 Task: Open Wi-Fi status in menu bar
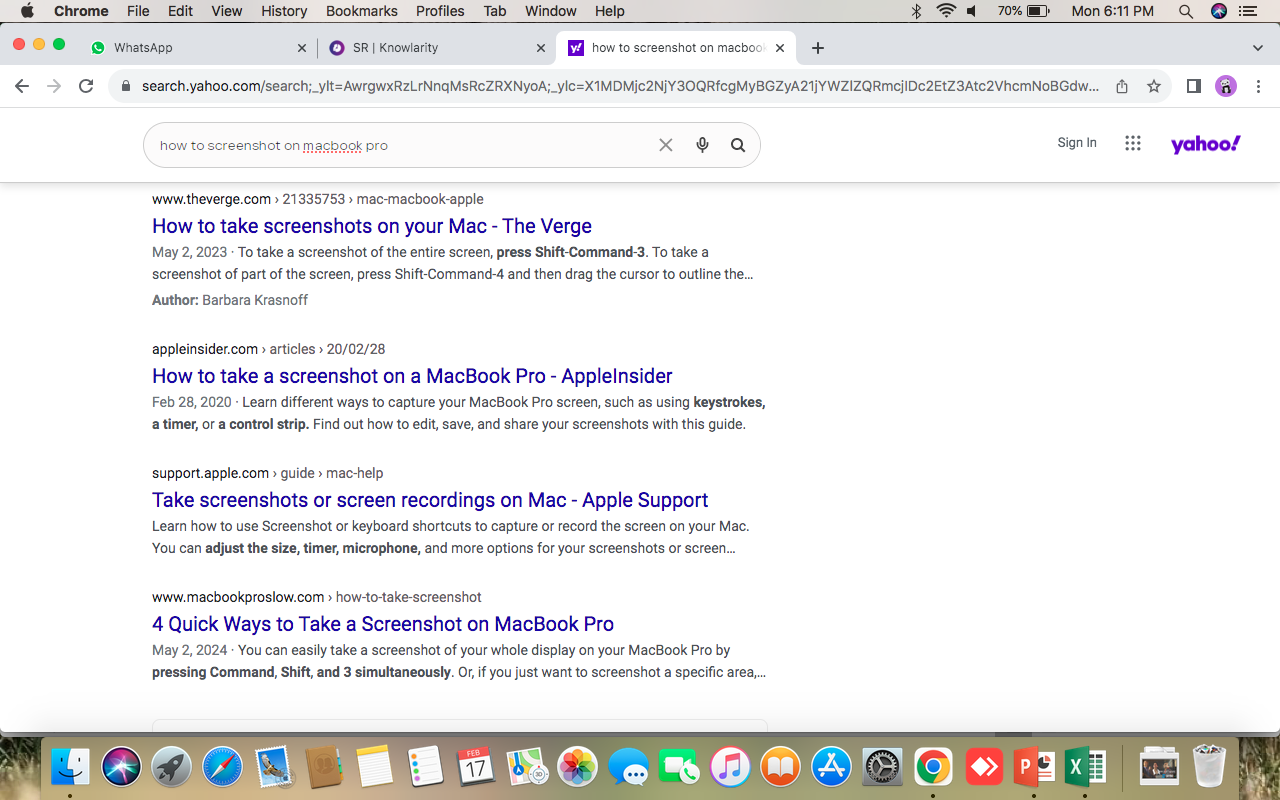click(946, 11)
